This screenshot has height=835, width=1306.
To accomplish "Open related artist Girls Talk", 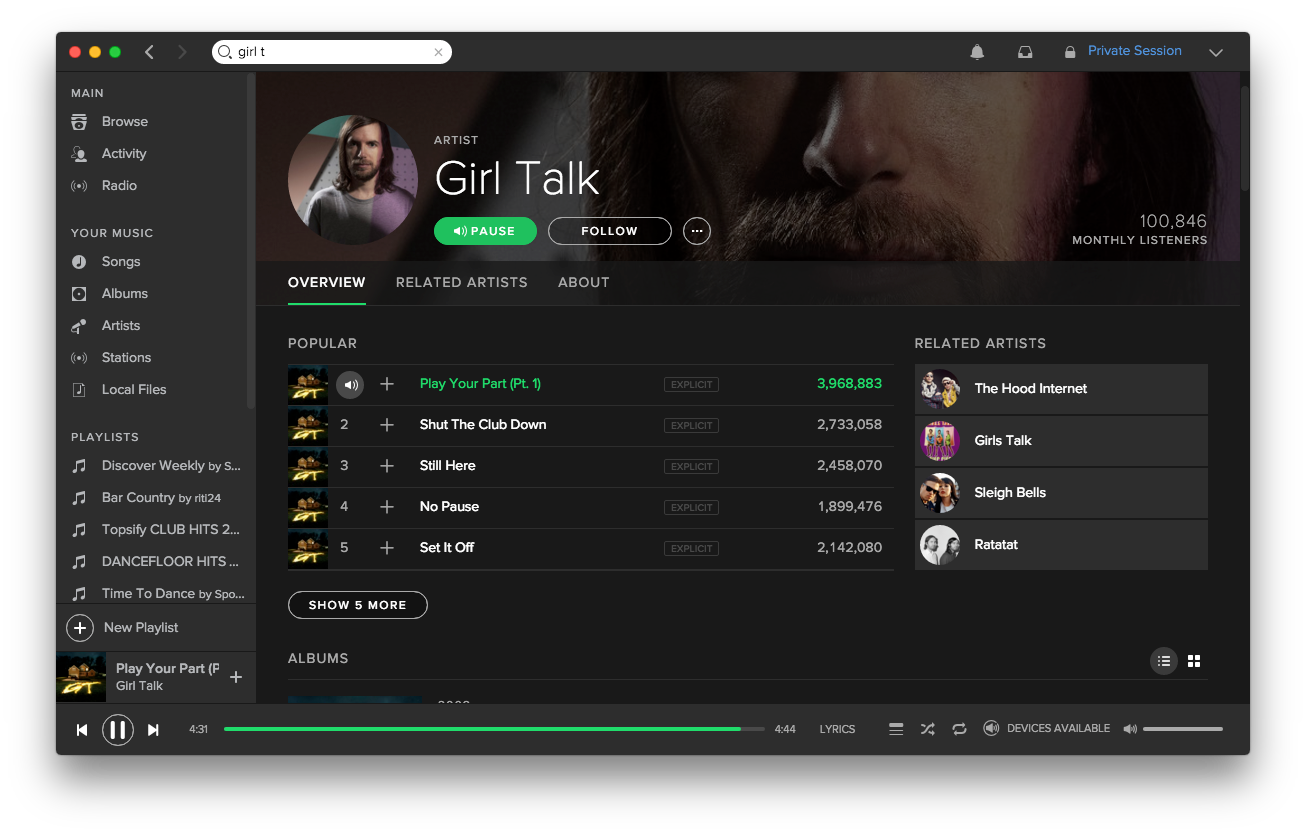I will (x=1061, y=441).
